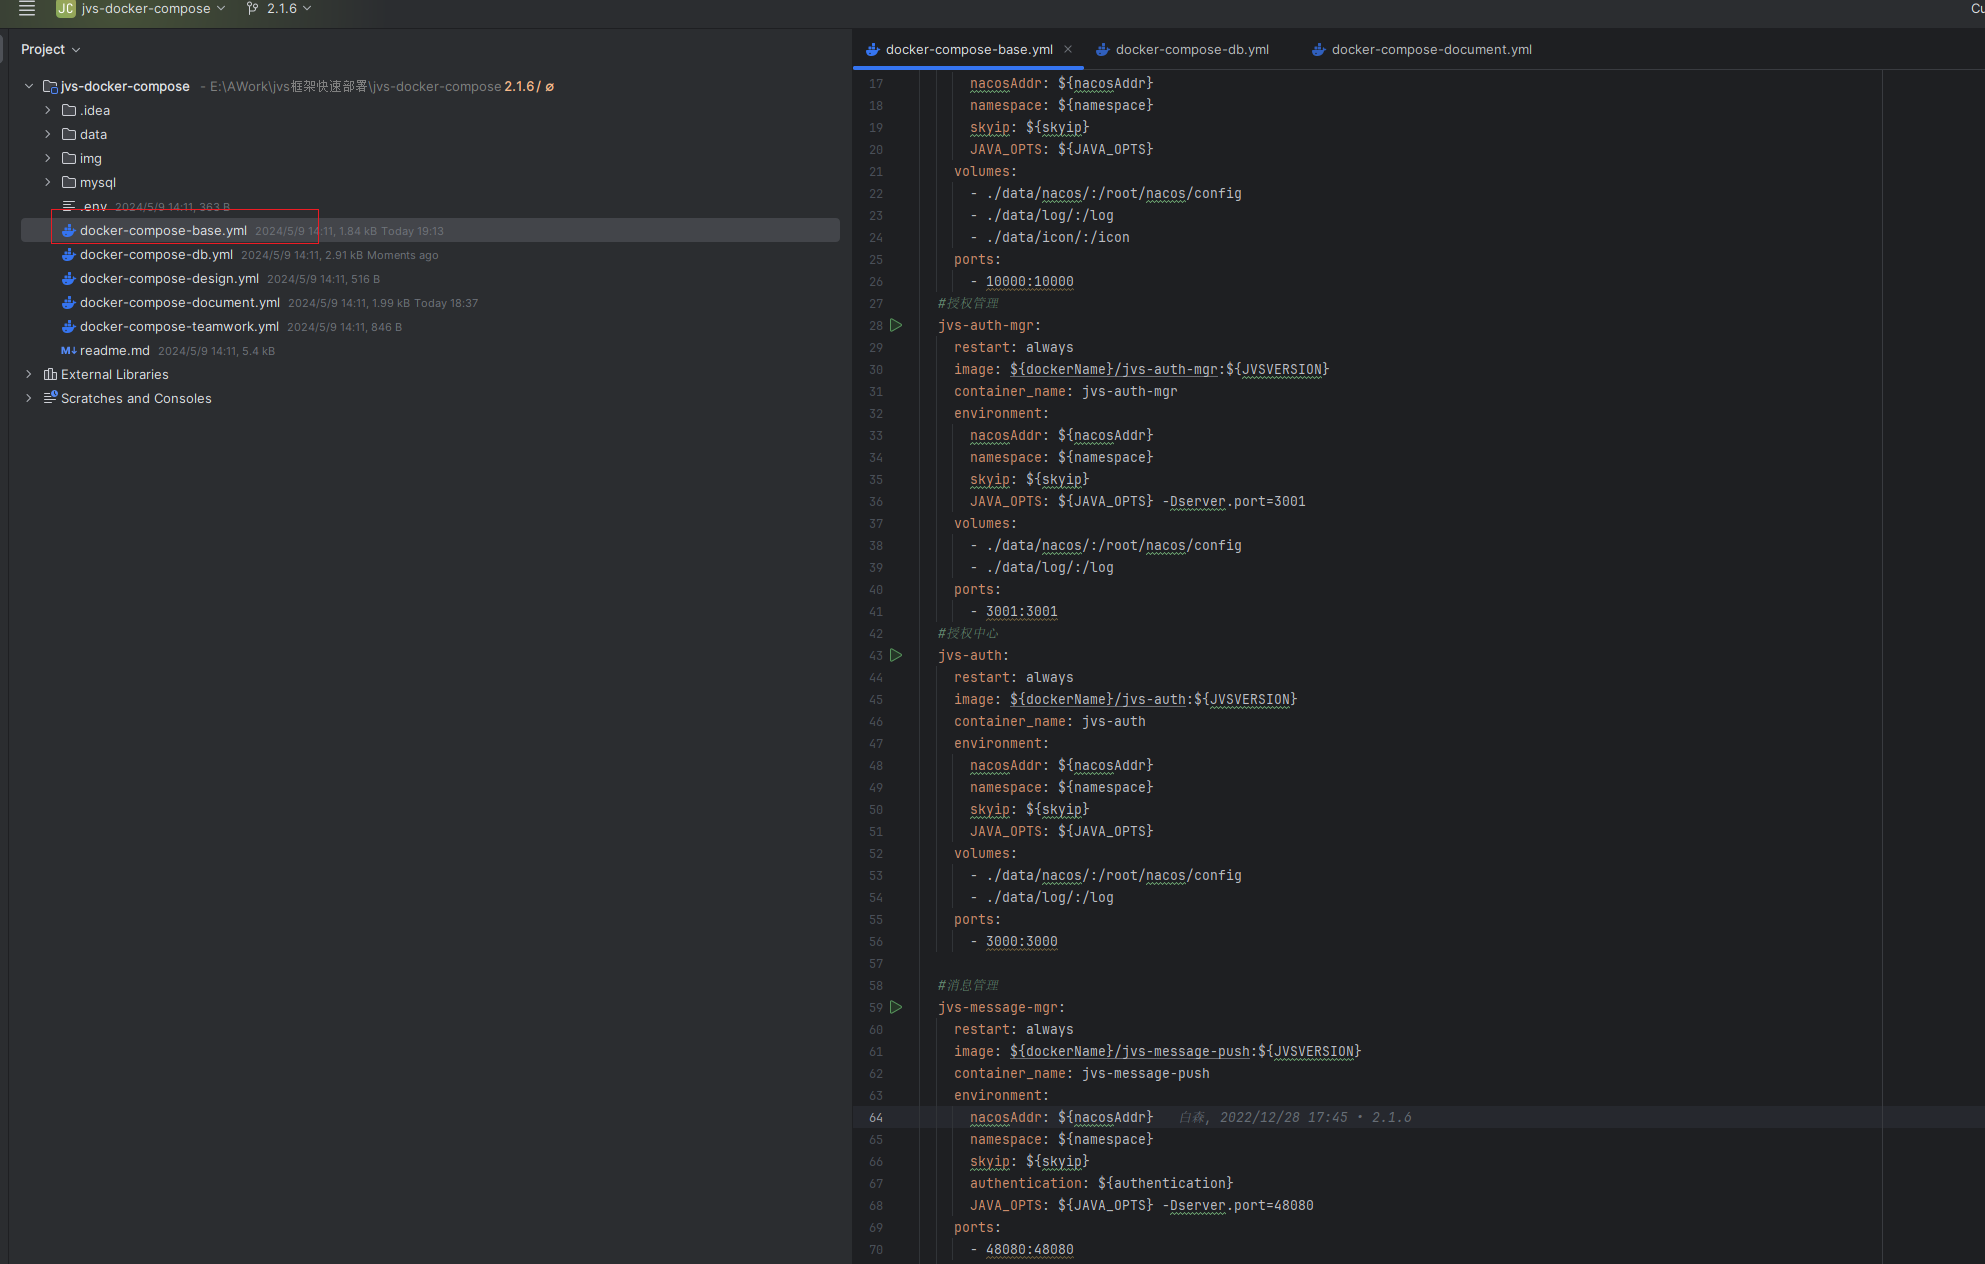Viewport: 1985px width, 1264px height.
Task: Click the Scratches and Consoles icon
Action: 50,398
